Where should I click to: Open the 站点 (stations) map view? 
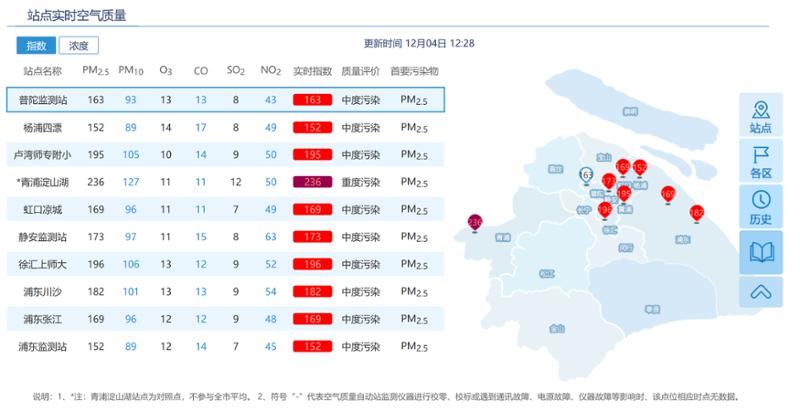point(761,116)
